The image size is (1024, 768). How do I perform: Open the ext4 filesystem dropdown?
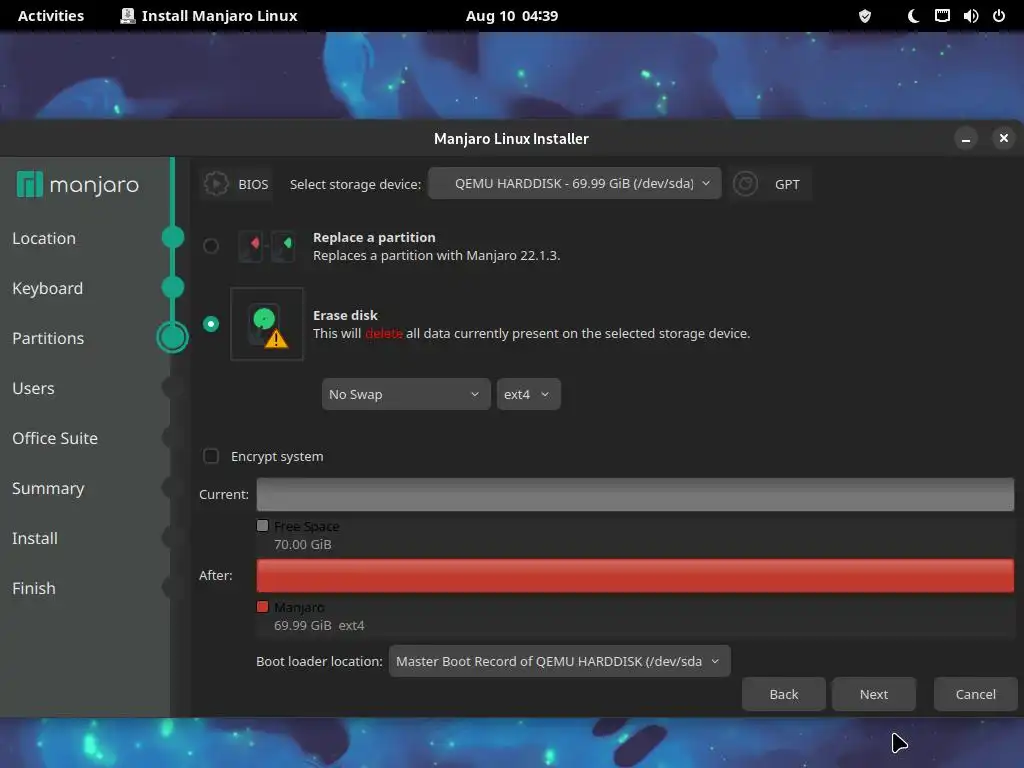click(528, 394)
